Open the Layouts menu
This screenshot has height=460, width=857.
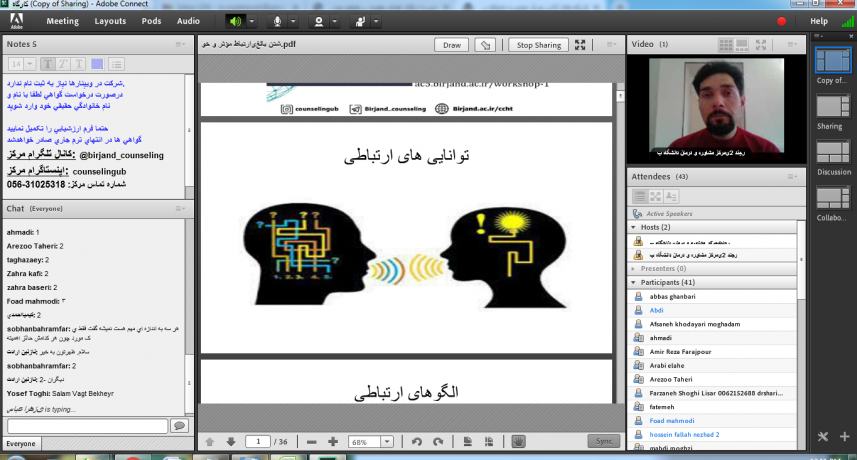[x=110, y=21]
